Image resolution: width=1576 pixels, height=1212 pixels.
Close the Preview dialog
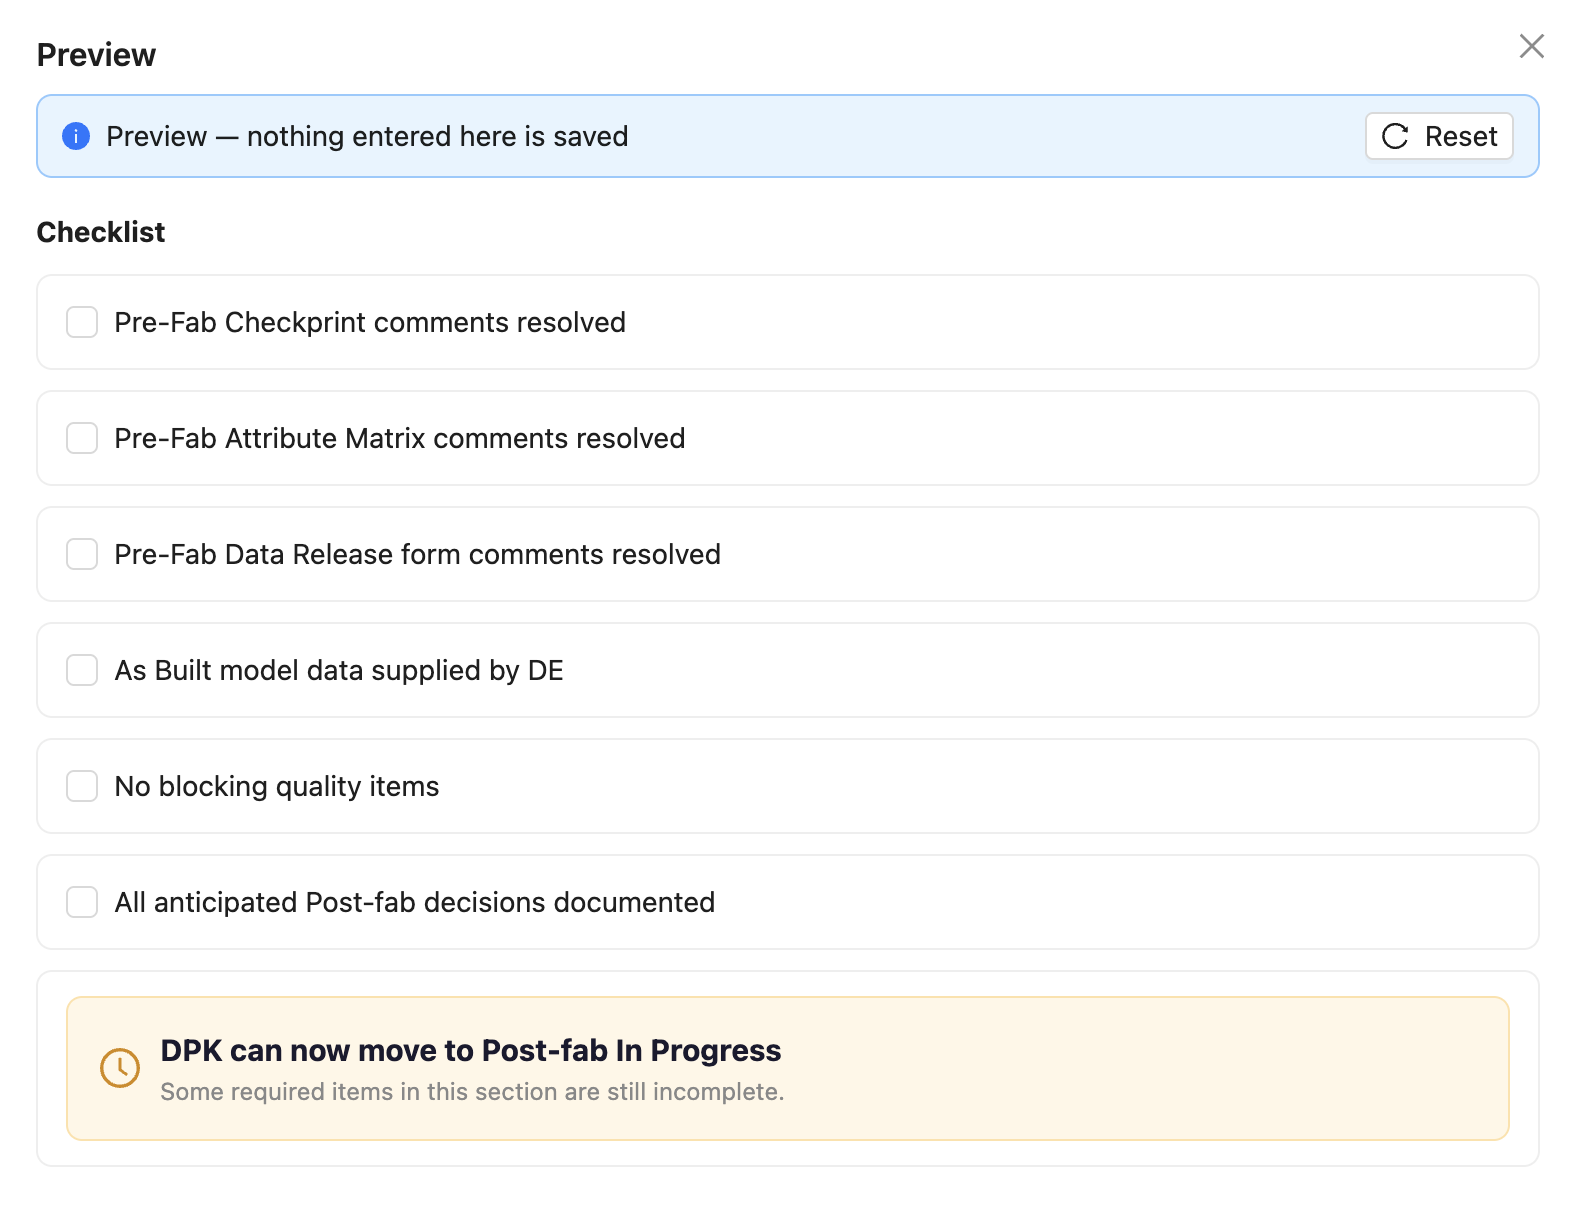[x=1531, y=46]
